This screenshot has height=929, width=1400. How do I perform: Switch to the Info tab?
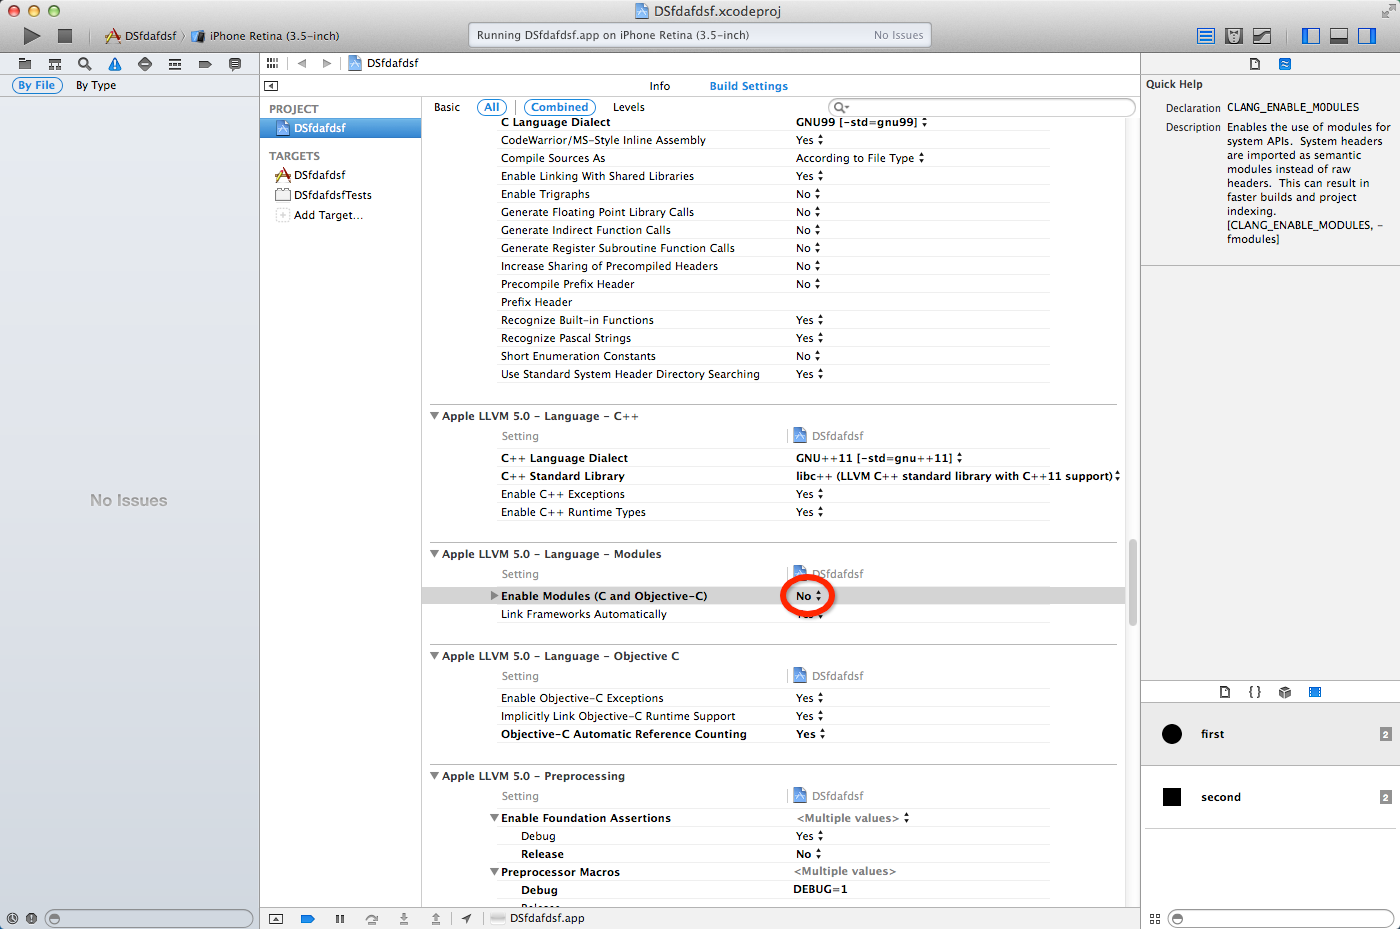coord(660,86)
